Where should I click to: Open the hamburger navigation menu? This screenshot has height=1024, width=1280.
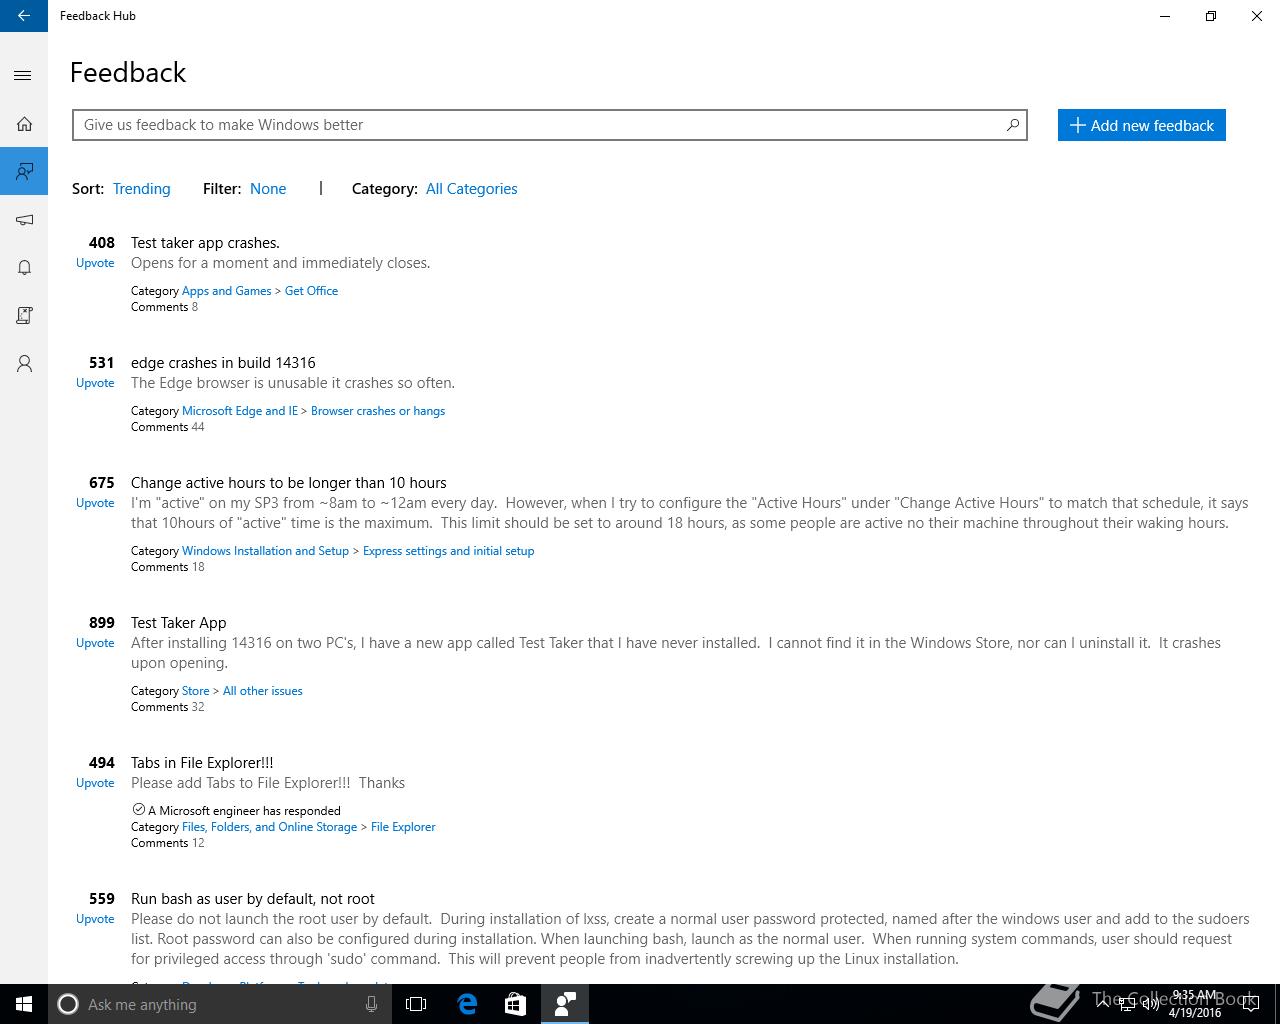coord(24,76)
